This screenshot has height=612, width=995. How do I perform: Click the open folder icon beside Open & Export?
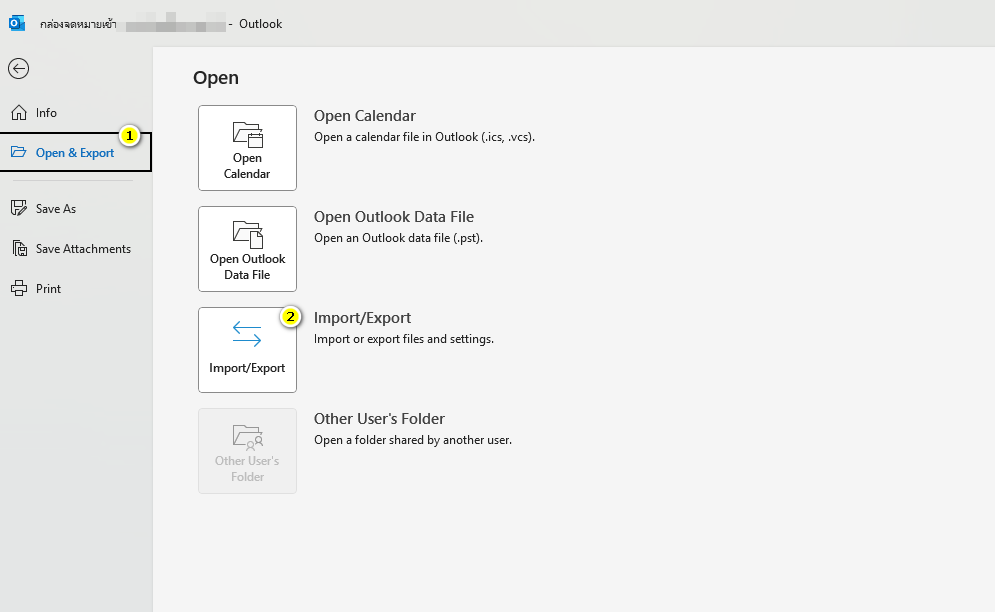(18, 153)
